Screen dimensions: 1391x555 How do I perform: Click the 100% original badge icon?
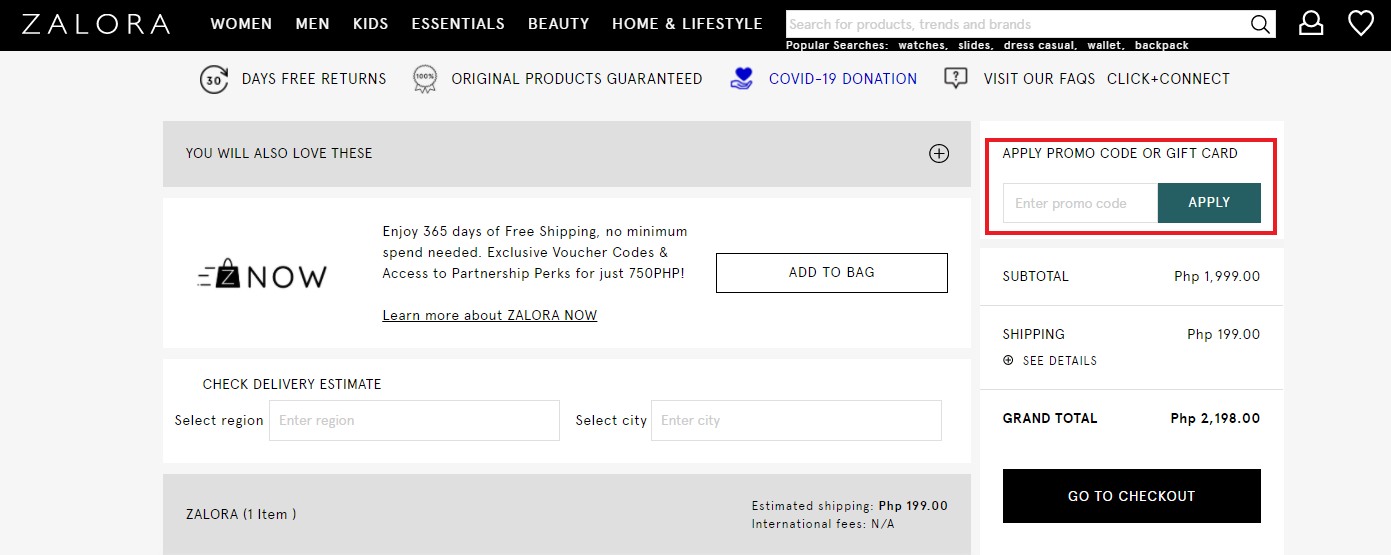click(x=425, y=79)
